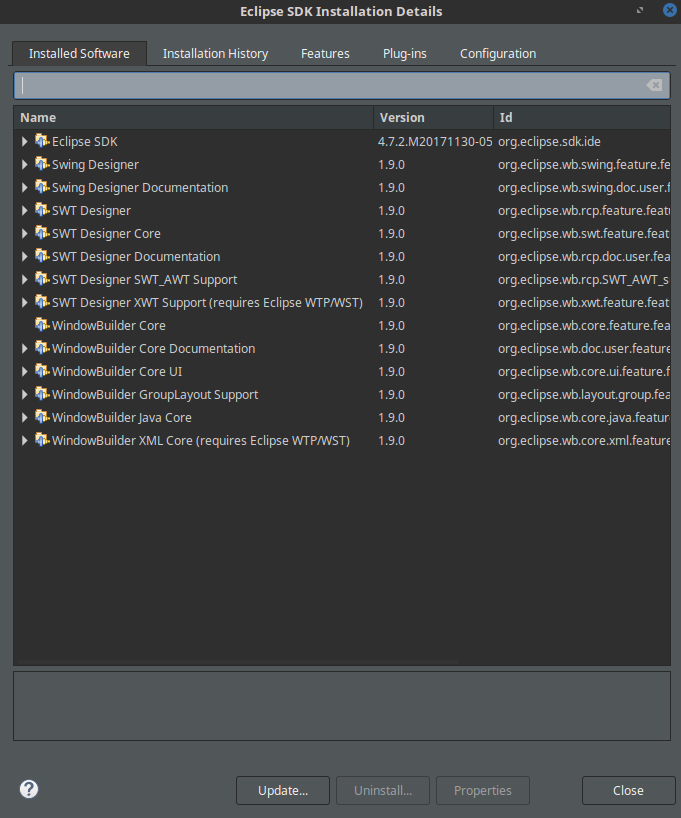
Task: Clear the filter text with the erase icon
Action: point(654,85)
